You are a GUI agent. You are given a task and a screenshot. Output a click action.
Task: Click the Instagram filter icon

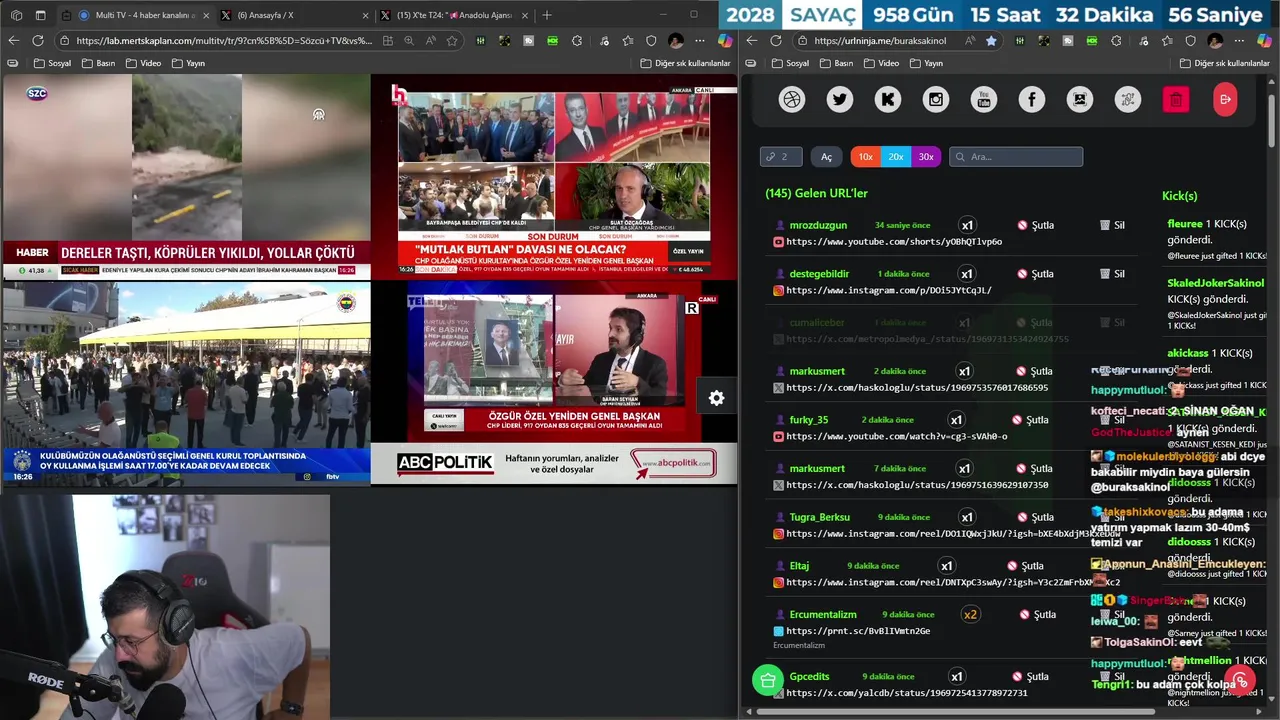pyautogui.click(x=936, y=99)
